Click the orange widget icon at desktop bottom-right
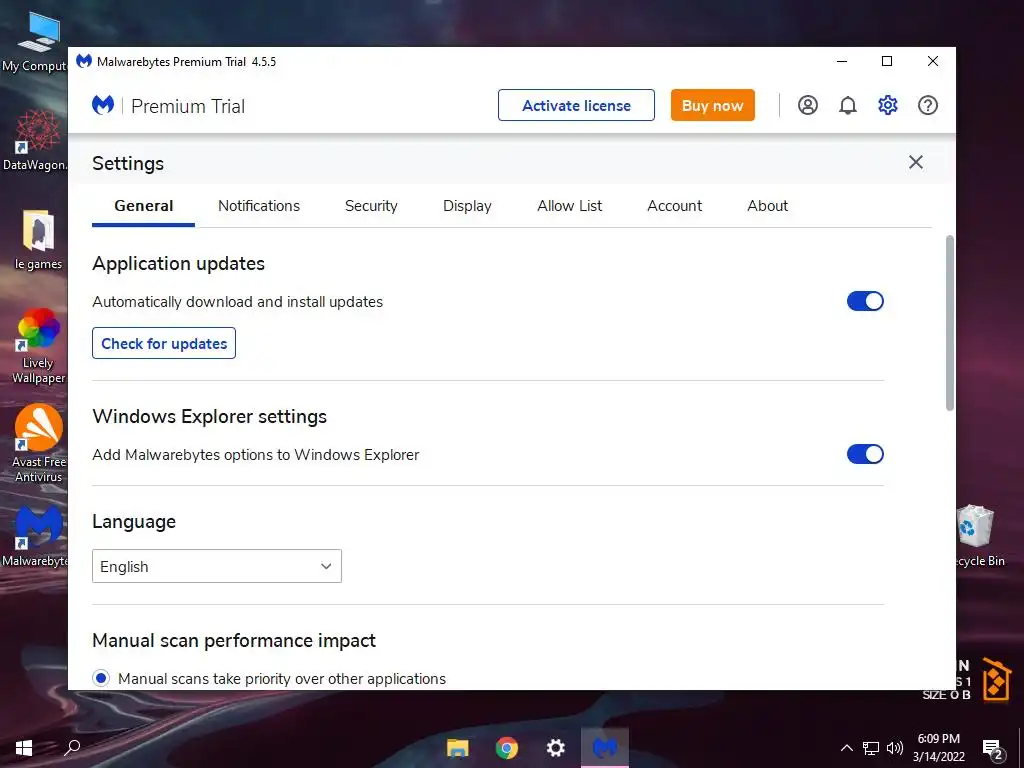 coord(997,680)
